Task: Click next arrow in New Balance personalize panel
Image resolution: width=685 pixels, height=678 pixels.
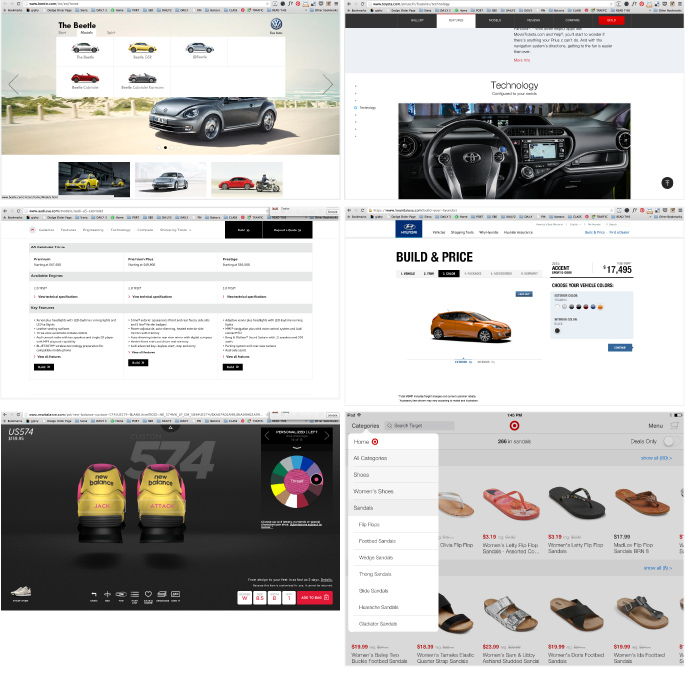Action: pyautogui.click(x=326, y=436)
